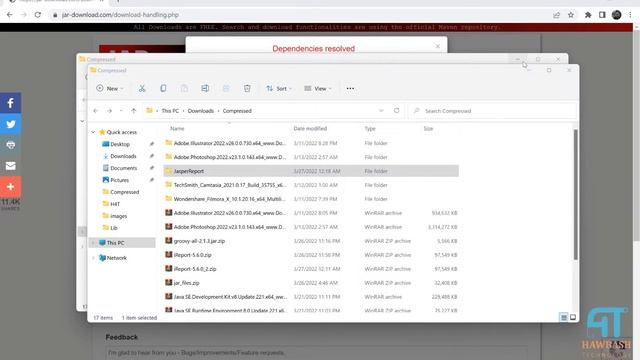Go up one folder level arrow
This screenshot has width=640, height=360.
pos(133,111)
